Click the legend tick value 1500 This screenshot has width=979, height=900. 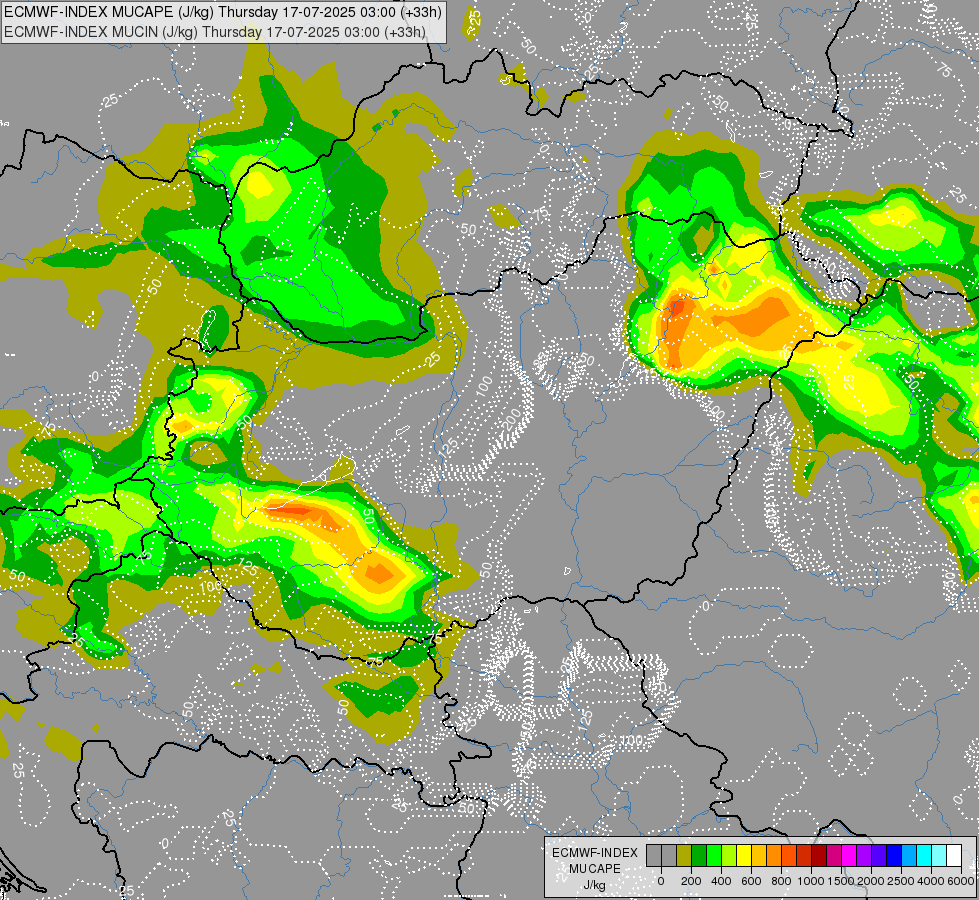point(841,881)
